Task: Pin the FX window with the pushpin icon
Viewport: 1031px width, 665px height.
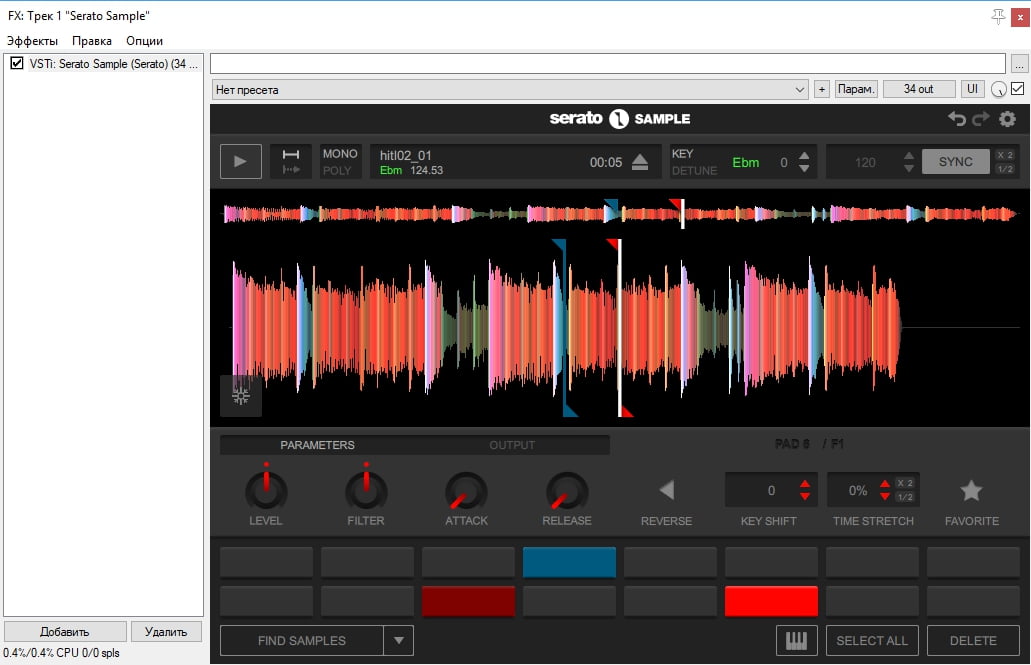Action: [998, 16]
